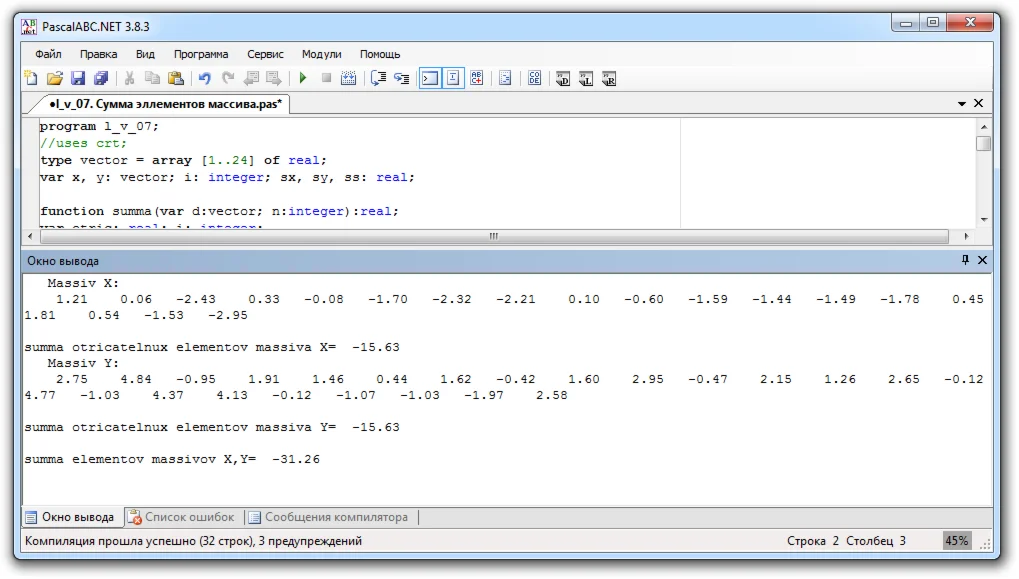Toggle the input panel toolbar button
1019x579 pixels.
pos(453,78)
